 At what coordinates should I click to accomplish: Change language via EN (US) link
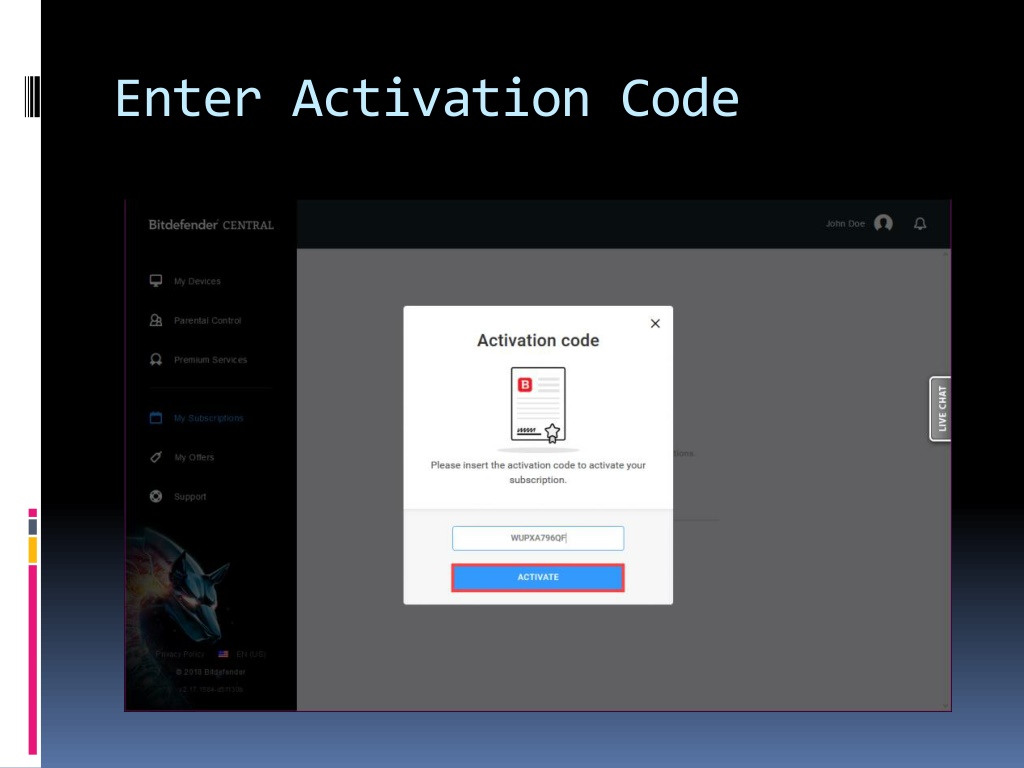coord(251,654)
